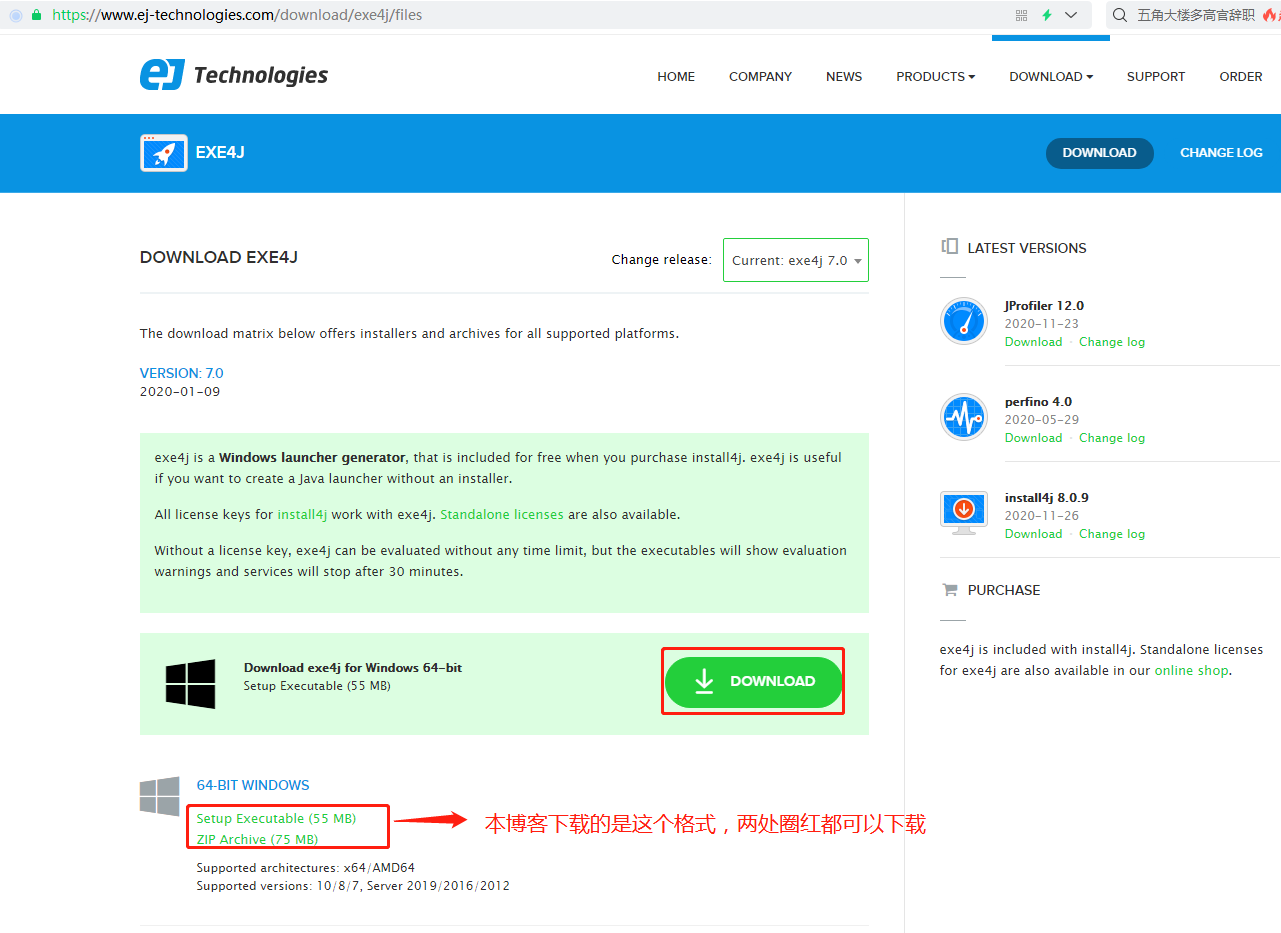Switch to the CHANGE LOG tab
Screen dimensions: 1281x933
(x=1221, y=153)
